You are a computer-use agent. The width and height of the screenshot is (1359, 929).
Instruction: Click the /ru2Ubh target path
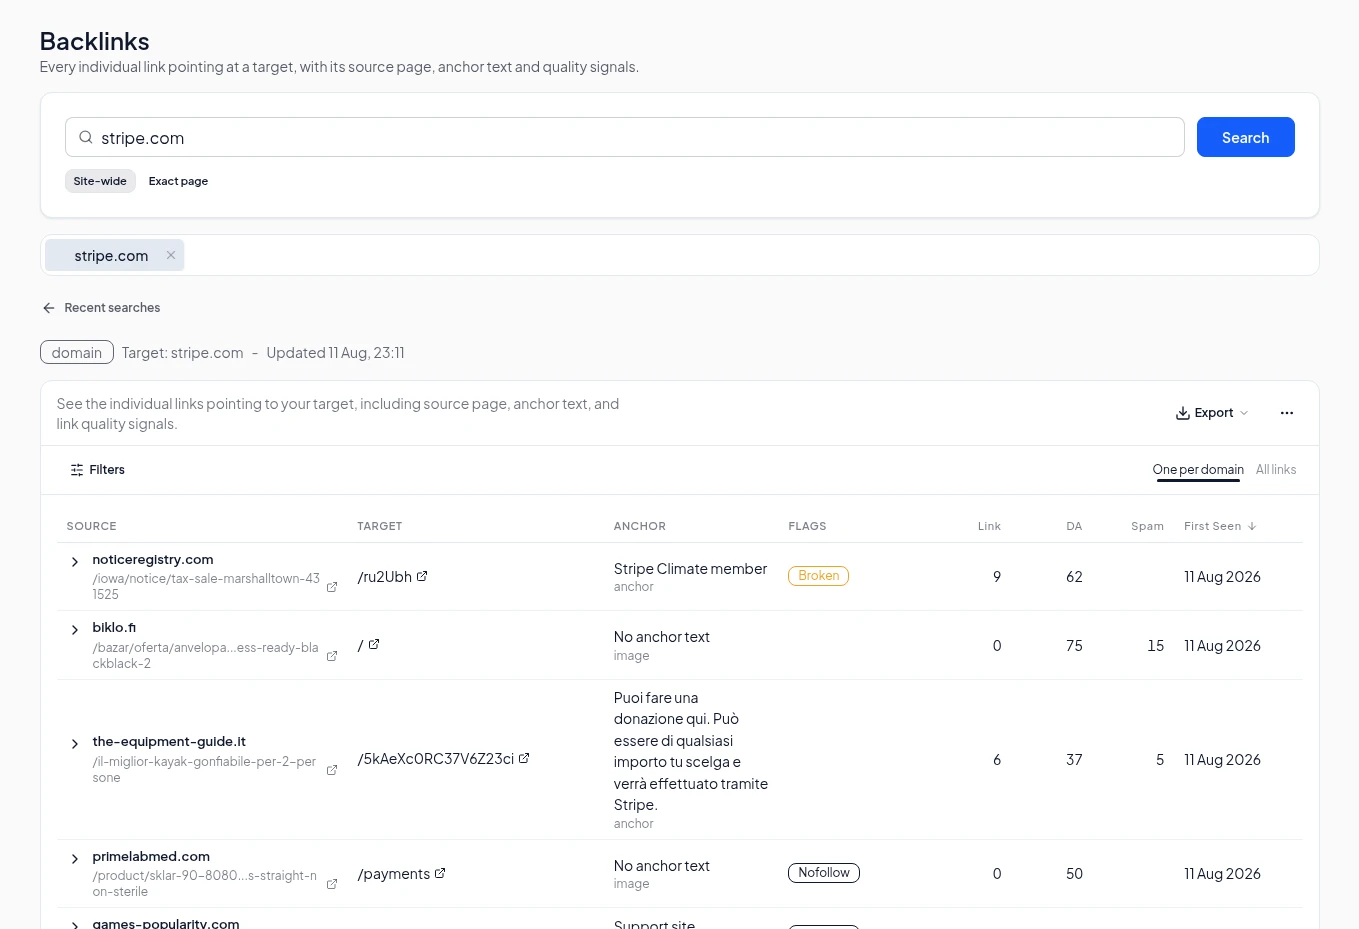385,577
